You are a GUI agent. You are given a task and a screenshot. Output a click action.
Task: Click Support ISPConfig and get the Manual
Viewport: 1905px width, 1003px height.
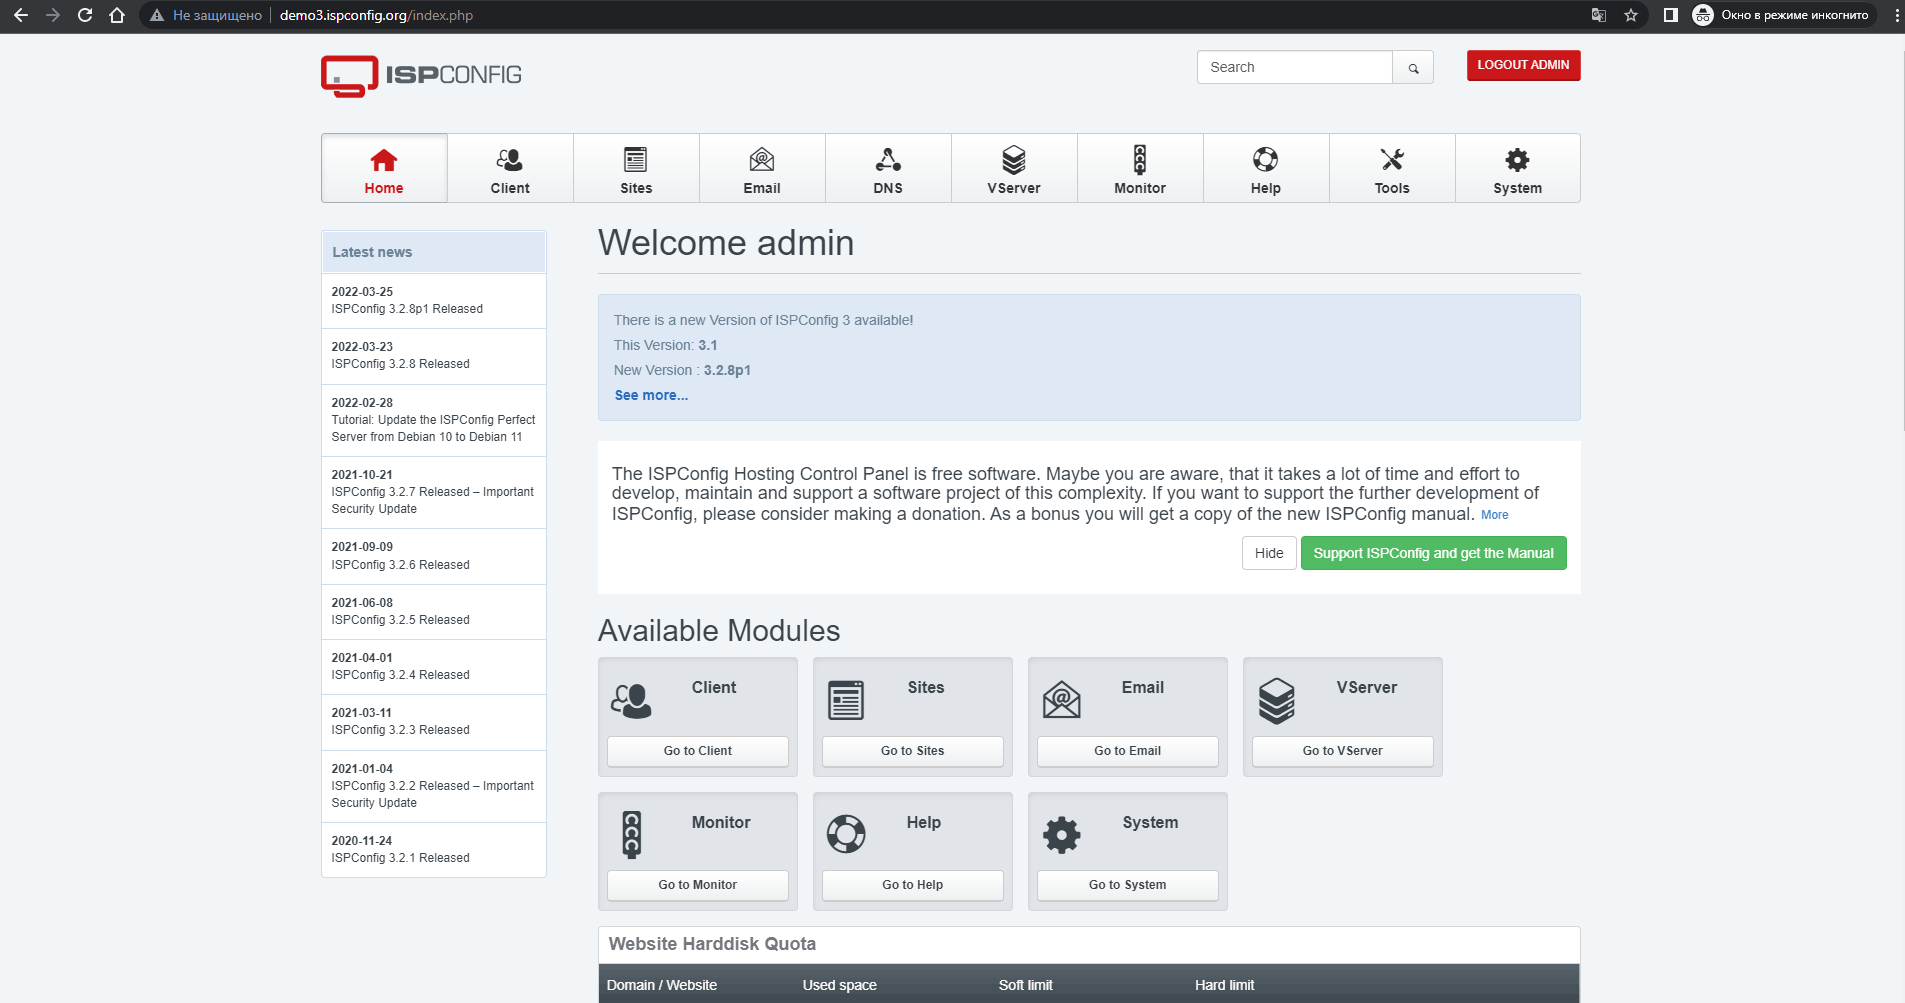(1433, 553)
